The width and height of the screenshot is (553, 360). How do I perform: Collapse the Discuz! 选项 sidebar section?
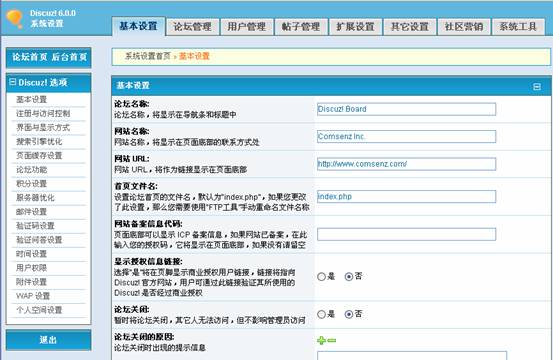click(x=12, y=82)
